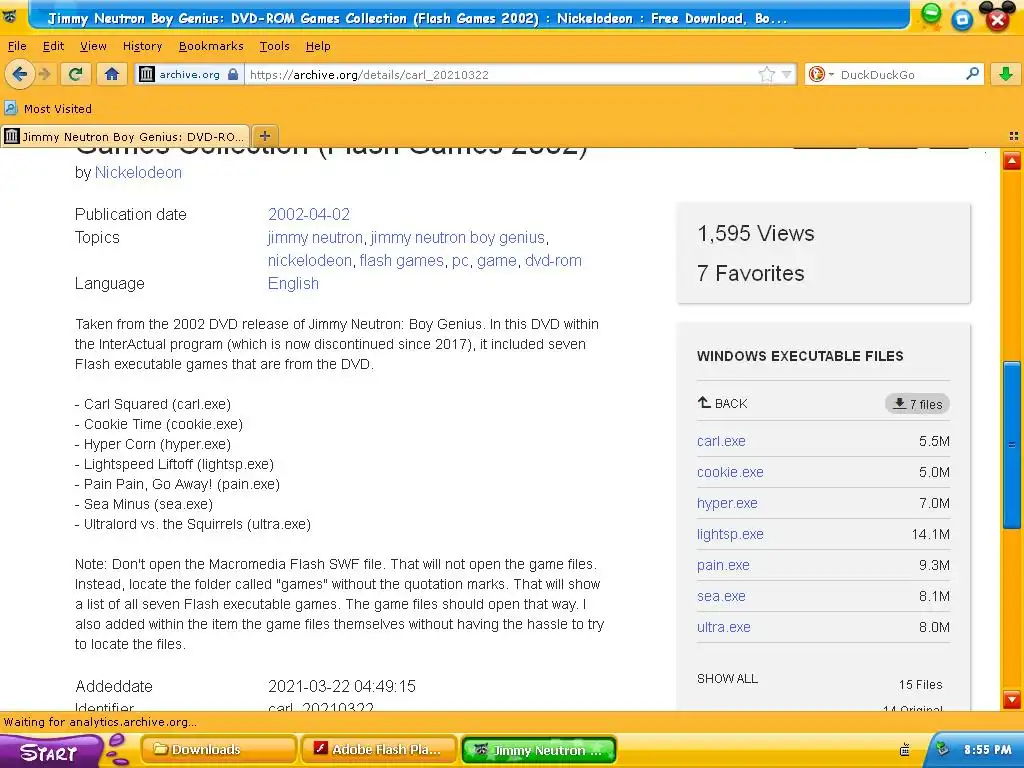
Task: Open the DuckDuckGo search engine dropdown
Action: 820,74
